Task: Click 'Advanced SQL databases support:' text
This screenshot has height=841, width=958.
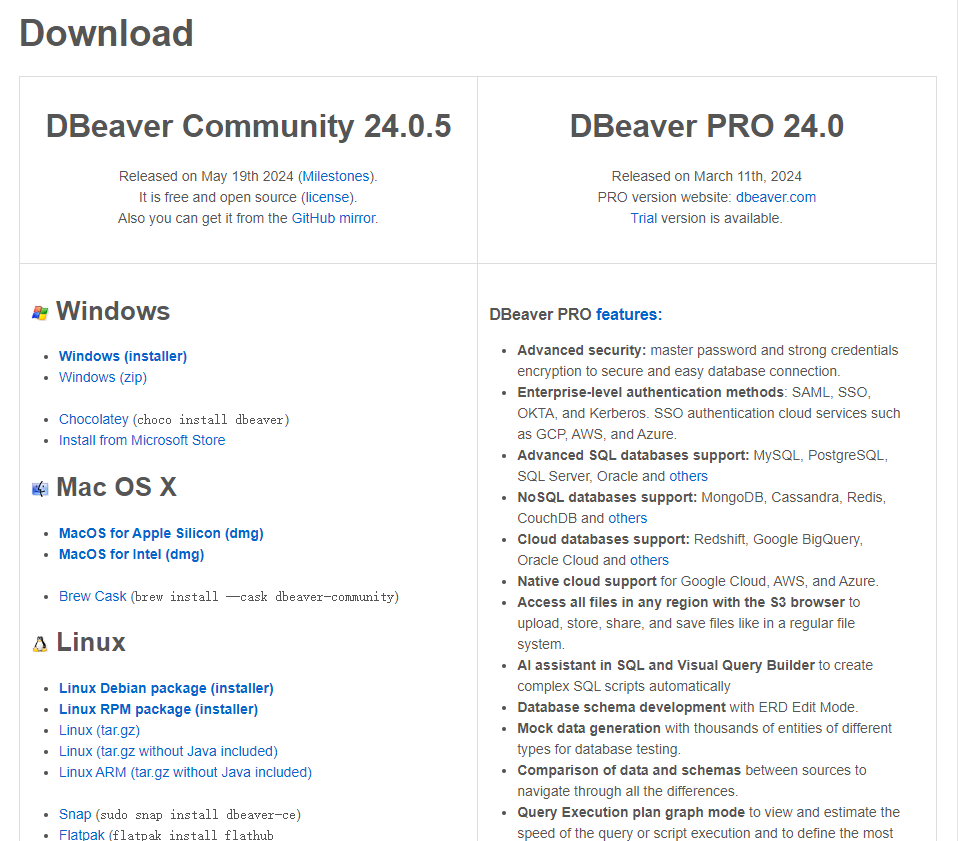Action: coord(633,456)
